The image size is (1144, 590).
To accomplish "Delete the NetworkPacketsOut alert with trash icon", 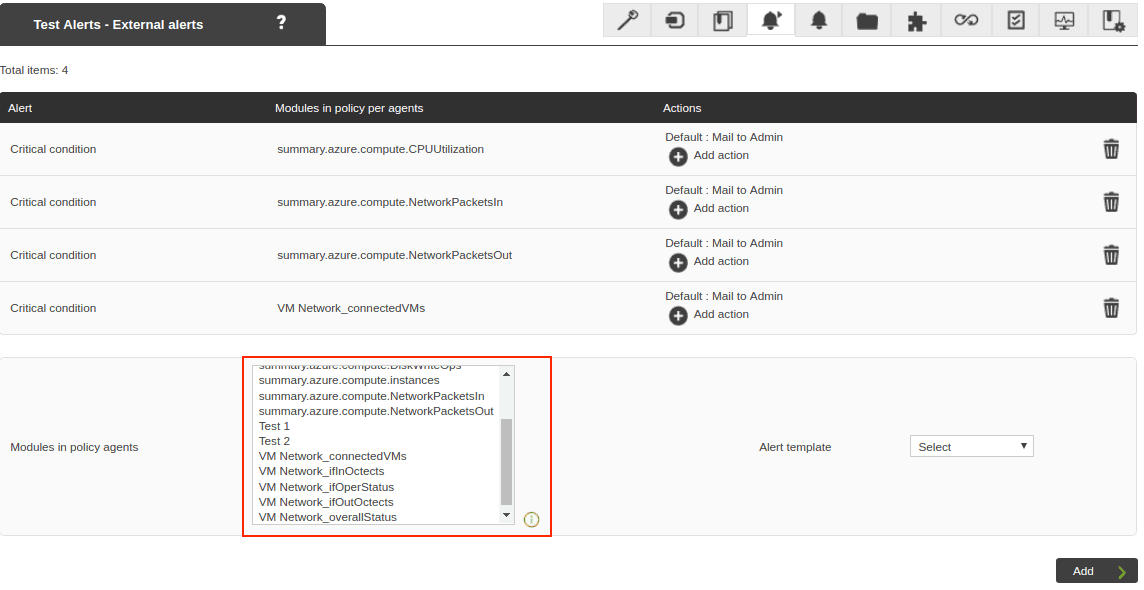I will pyautogui.click(x=1111, y=255).
